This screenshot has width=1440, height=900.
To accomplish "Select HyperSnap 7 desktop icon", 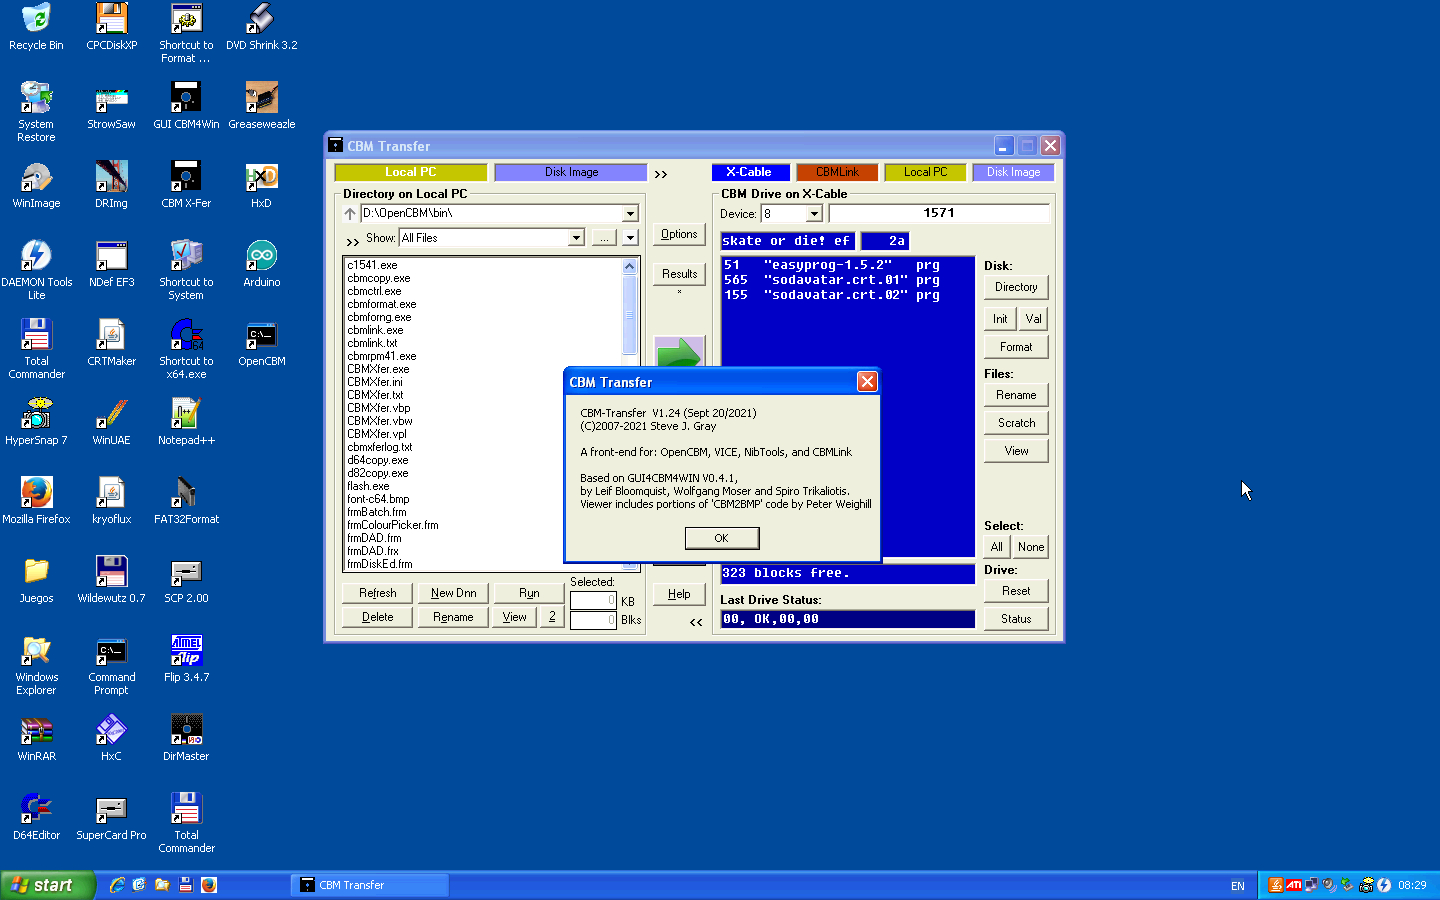I will [x=36, y=422].
